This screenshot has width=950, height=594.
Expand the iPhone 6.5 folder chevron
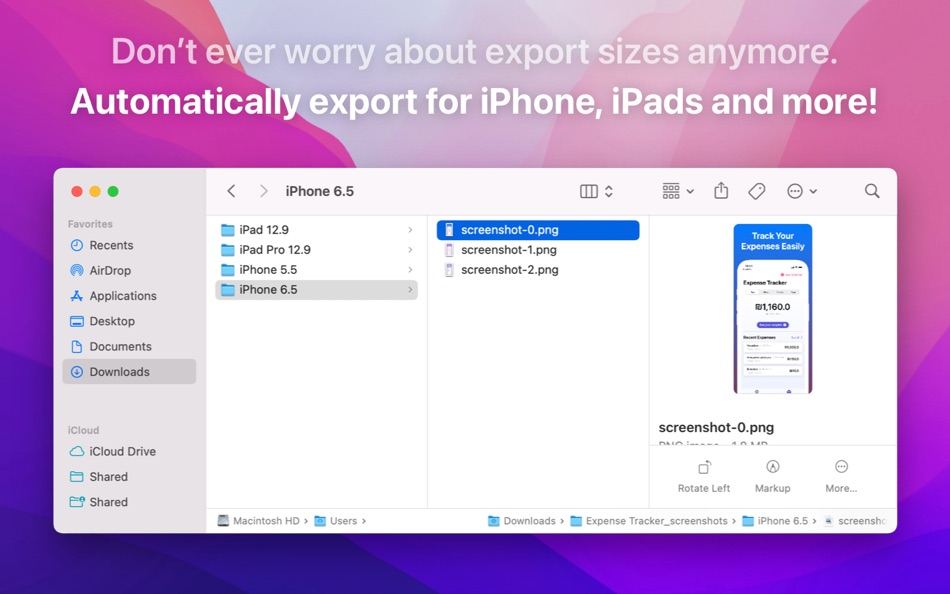pos(410,290)
